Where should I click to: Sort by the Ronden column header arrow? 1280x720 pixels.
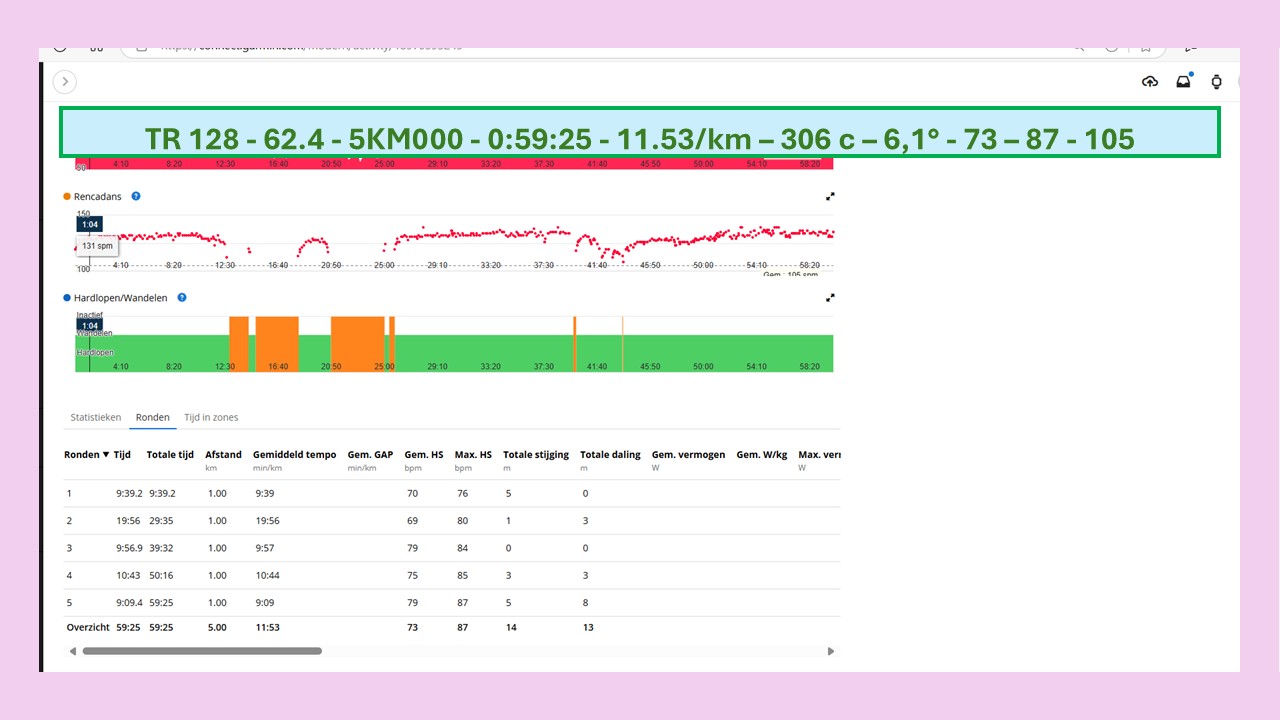106,454
